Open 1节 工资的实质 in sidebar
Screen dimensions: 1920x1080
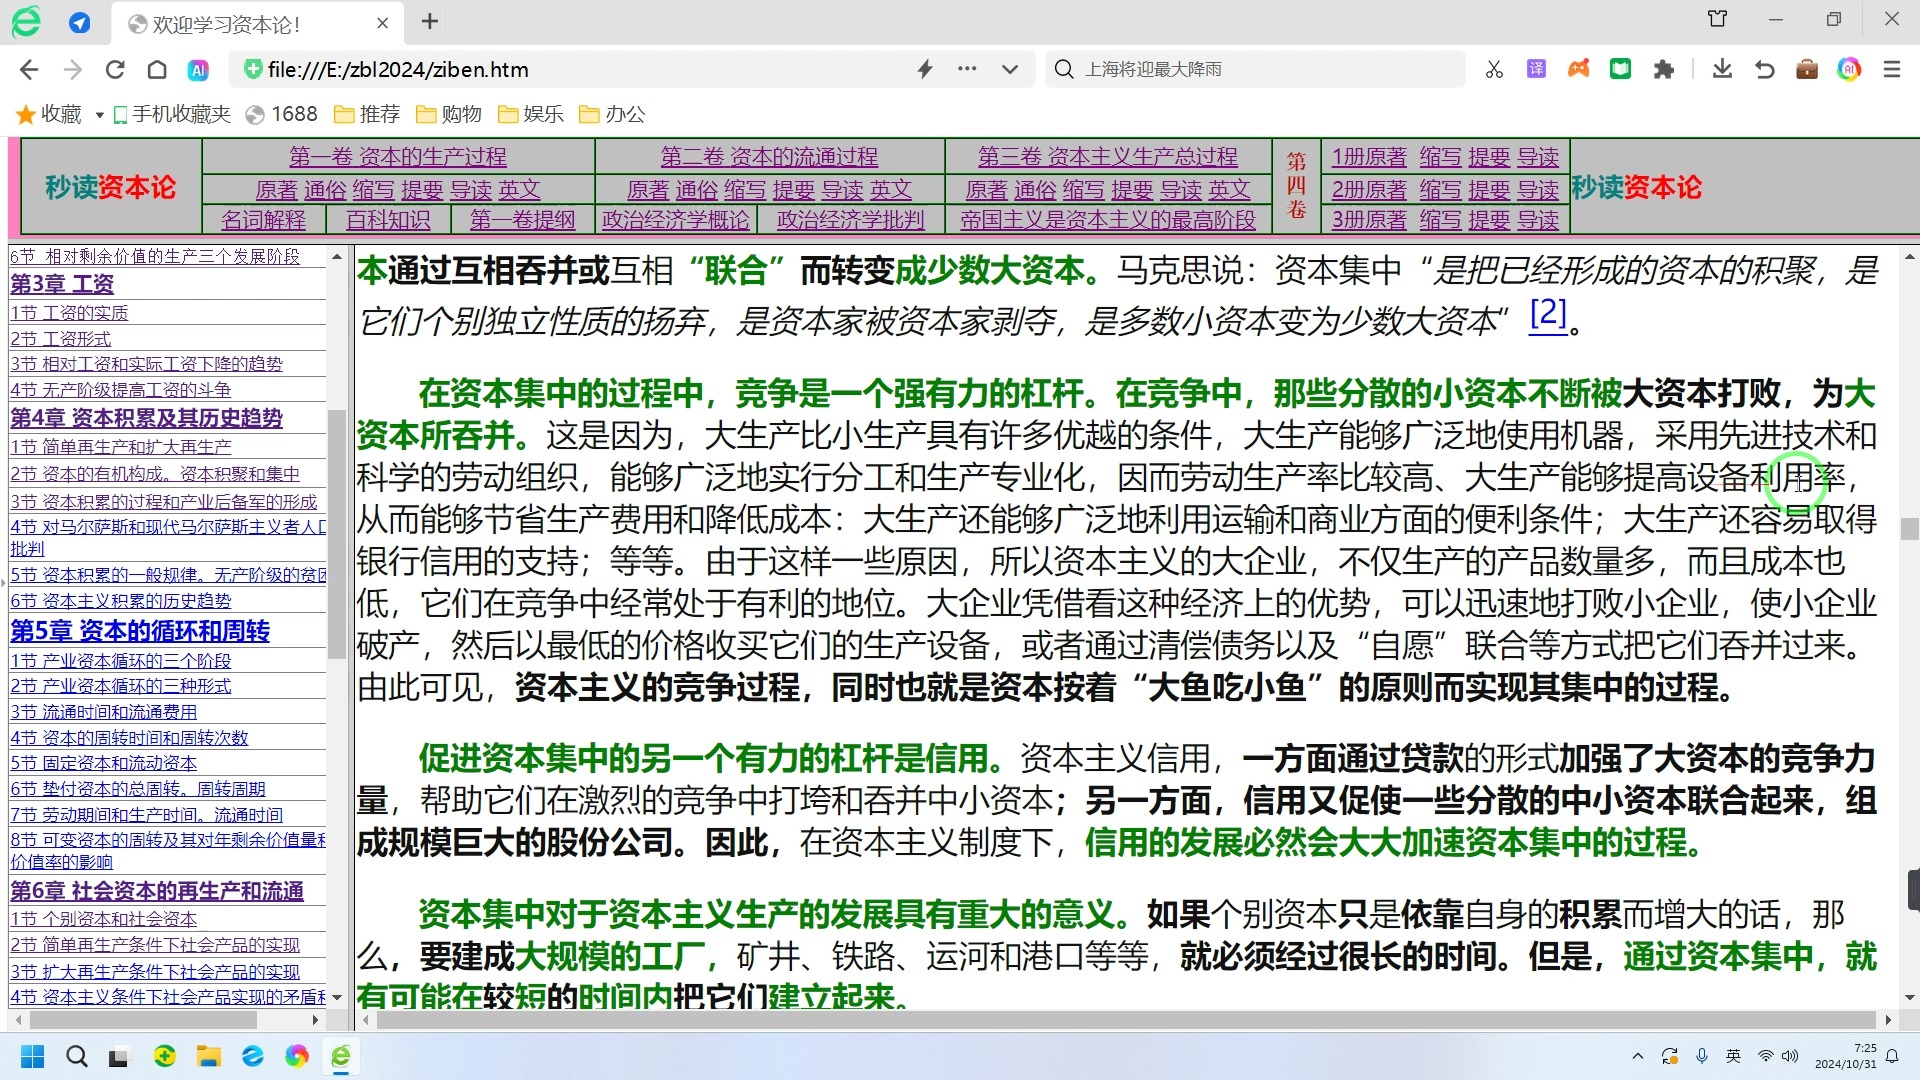(x=69, y=313)
